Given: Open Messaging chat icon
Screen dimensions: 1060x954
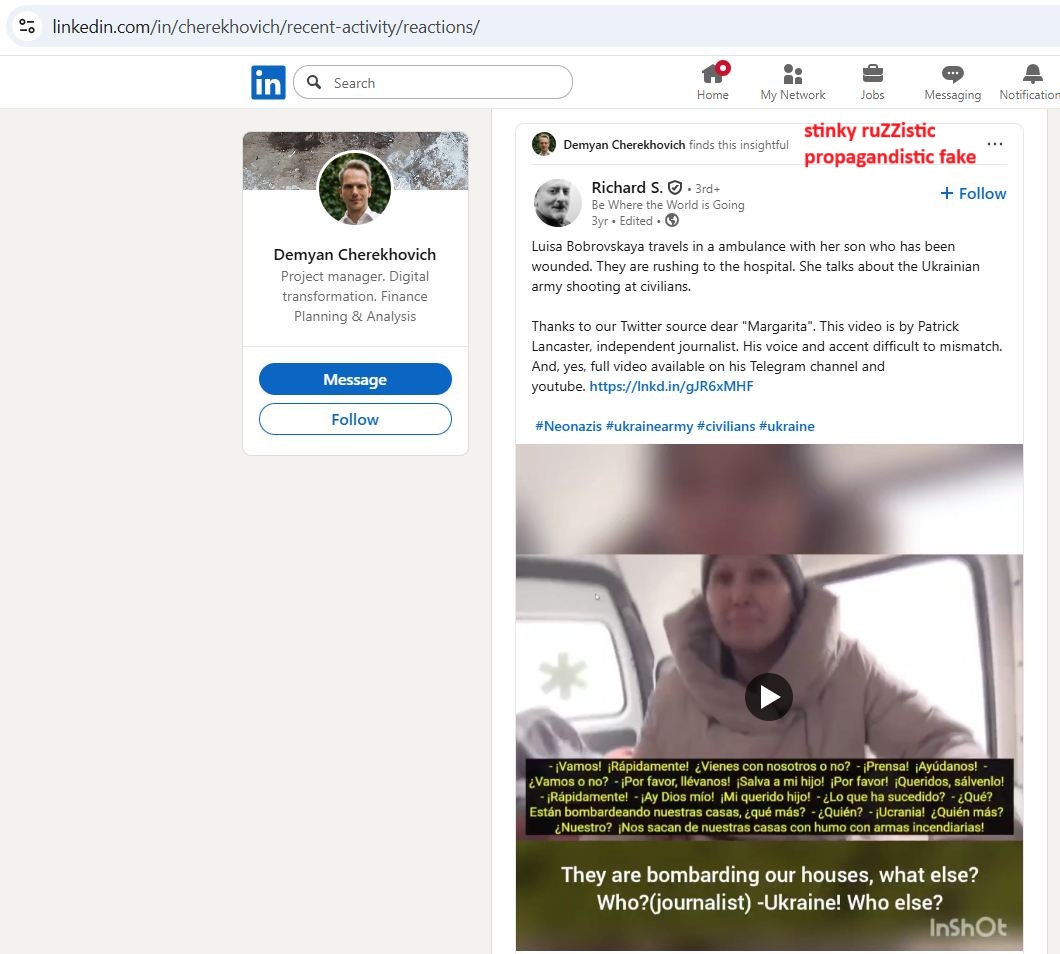Looking at the screenshot, I should pyautogui.click(x=952, y=74).
